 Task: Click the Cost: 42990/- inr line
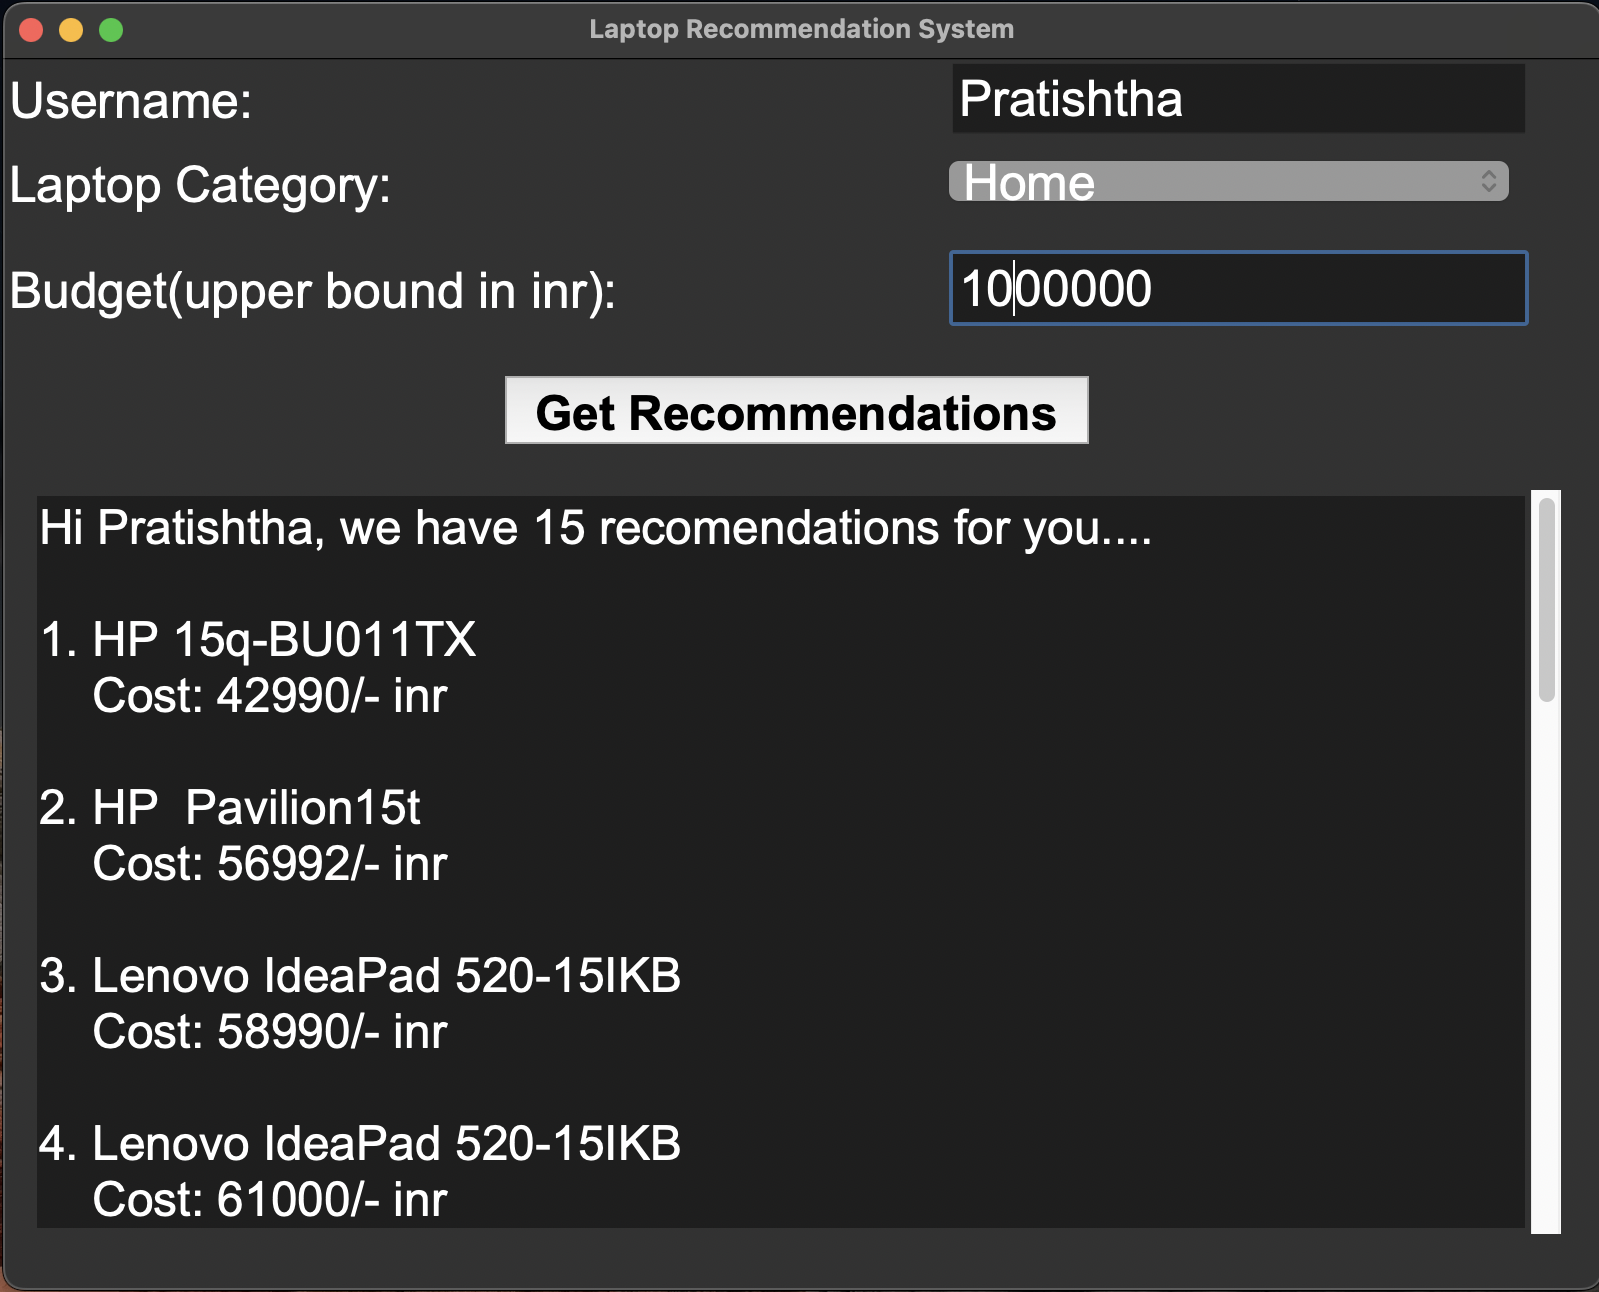pos(270,696)
